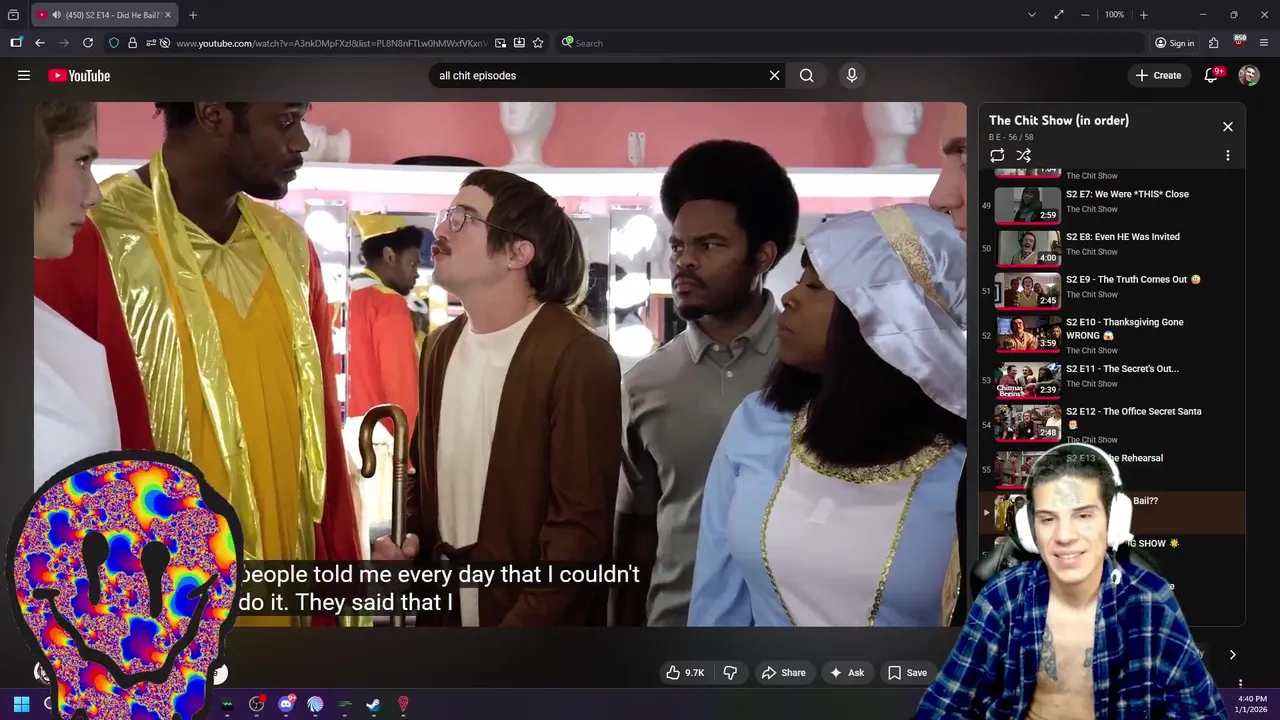Image resolution: width=1280 pixels, height=720 pixels.
Task: Focus the browser address bar URL
Action: click(332, 43)
